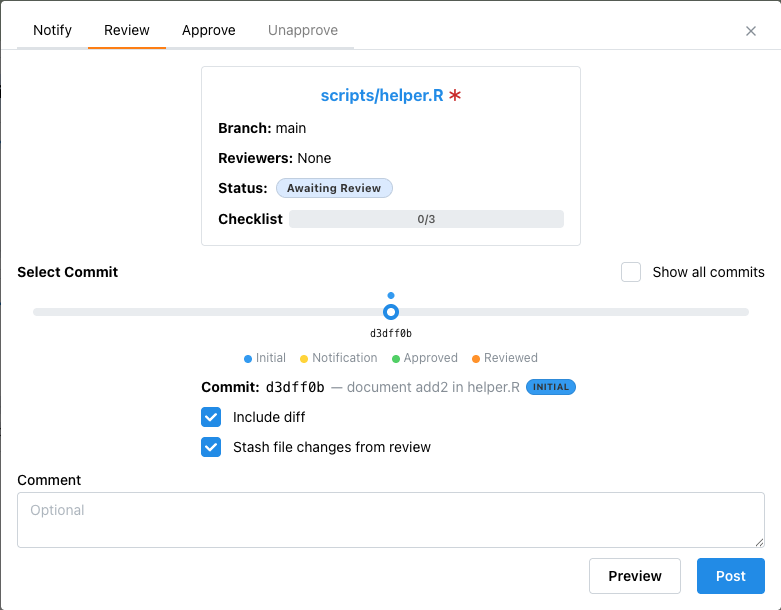Screen dimensions: 781x610
Task: Click the INITIAL badge beside the commit message
Action: 551,387
